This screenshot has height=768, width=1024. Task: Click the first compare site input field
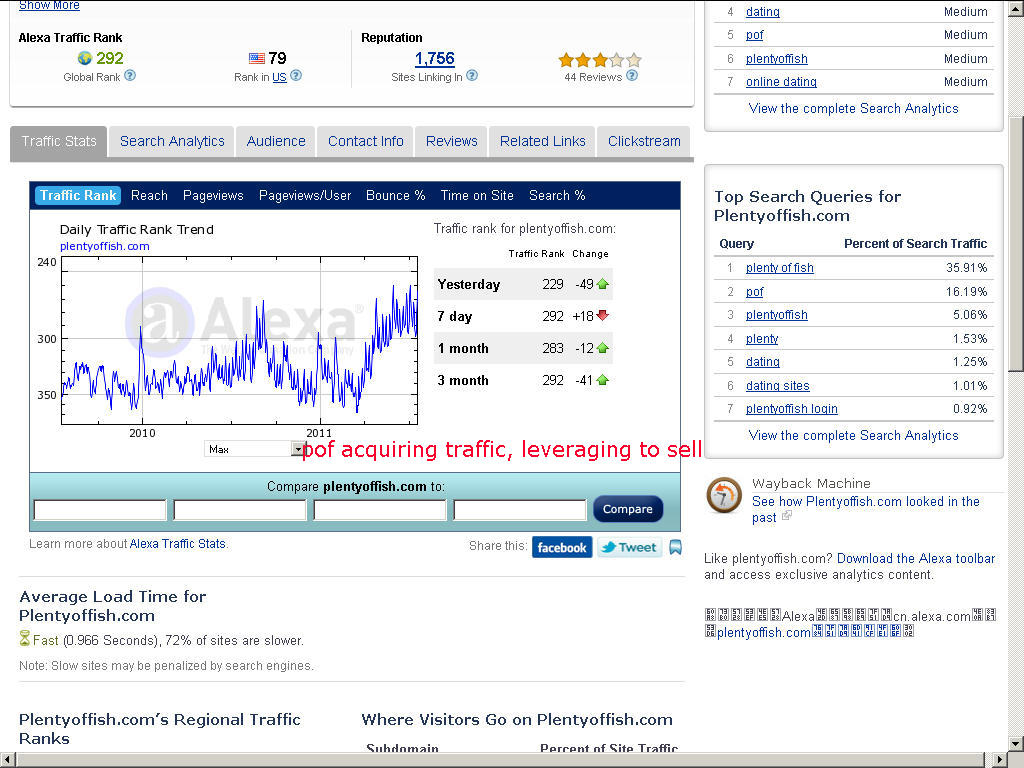pyautogui.click(x=100, y=510)
